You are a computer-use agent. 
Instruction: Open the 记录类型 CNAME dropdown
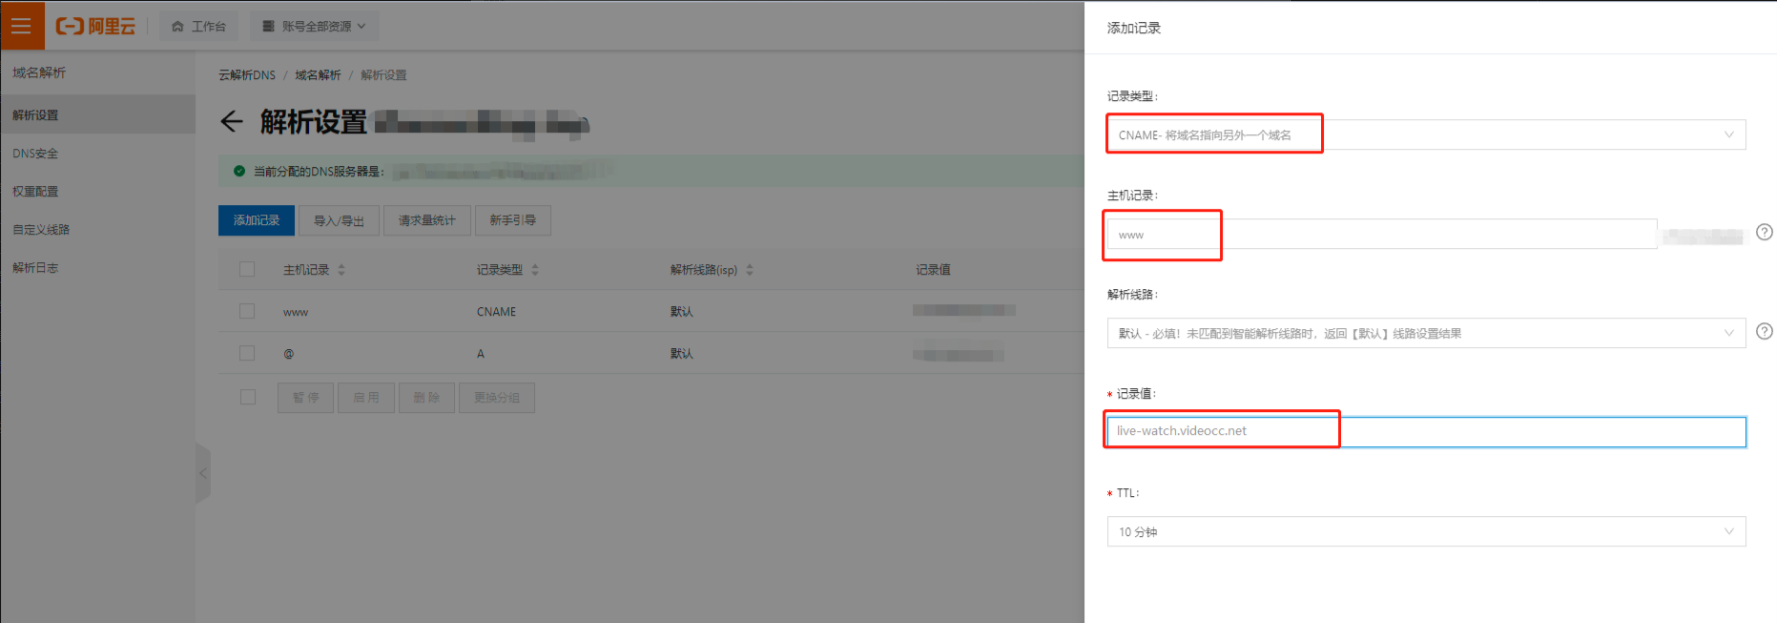point(1426,135)
